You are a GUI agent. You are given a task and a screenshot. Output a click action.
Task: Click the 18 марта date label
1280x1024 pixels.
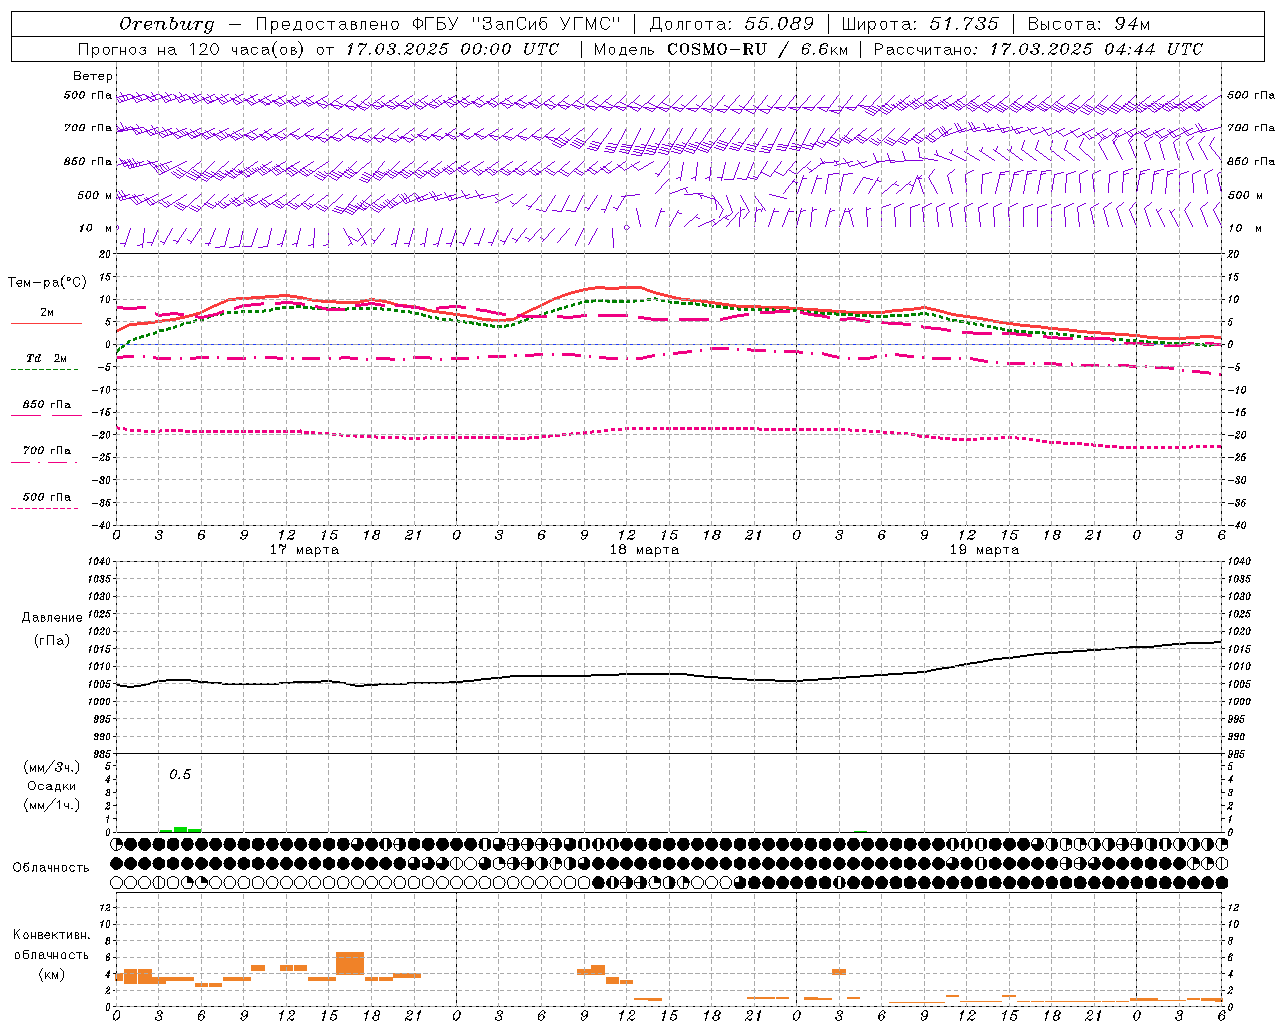[644, 550]
